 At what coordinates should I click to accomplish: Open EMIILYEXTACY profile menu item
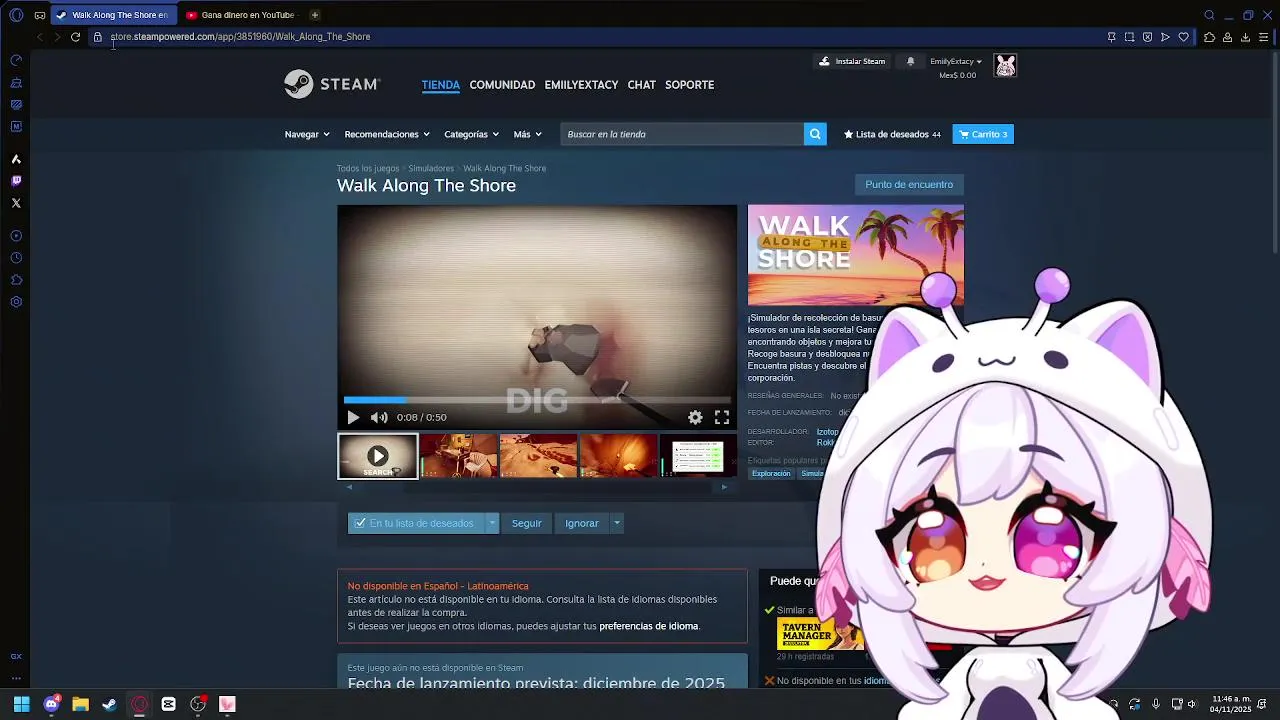(x=581, y=85)
